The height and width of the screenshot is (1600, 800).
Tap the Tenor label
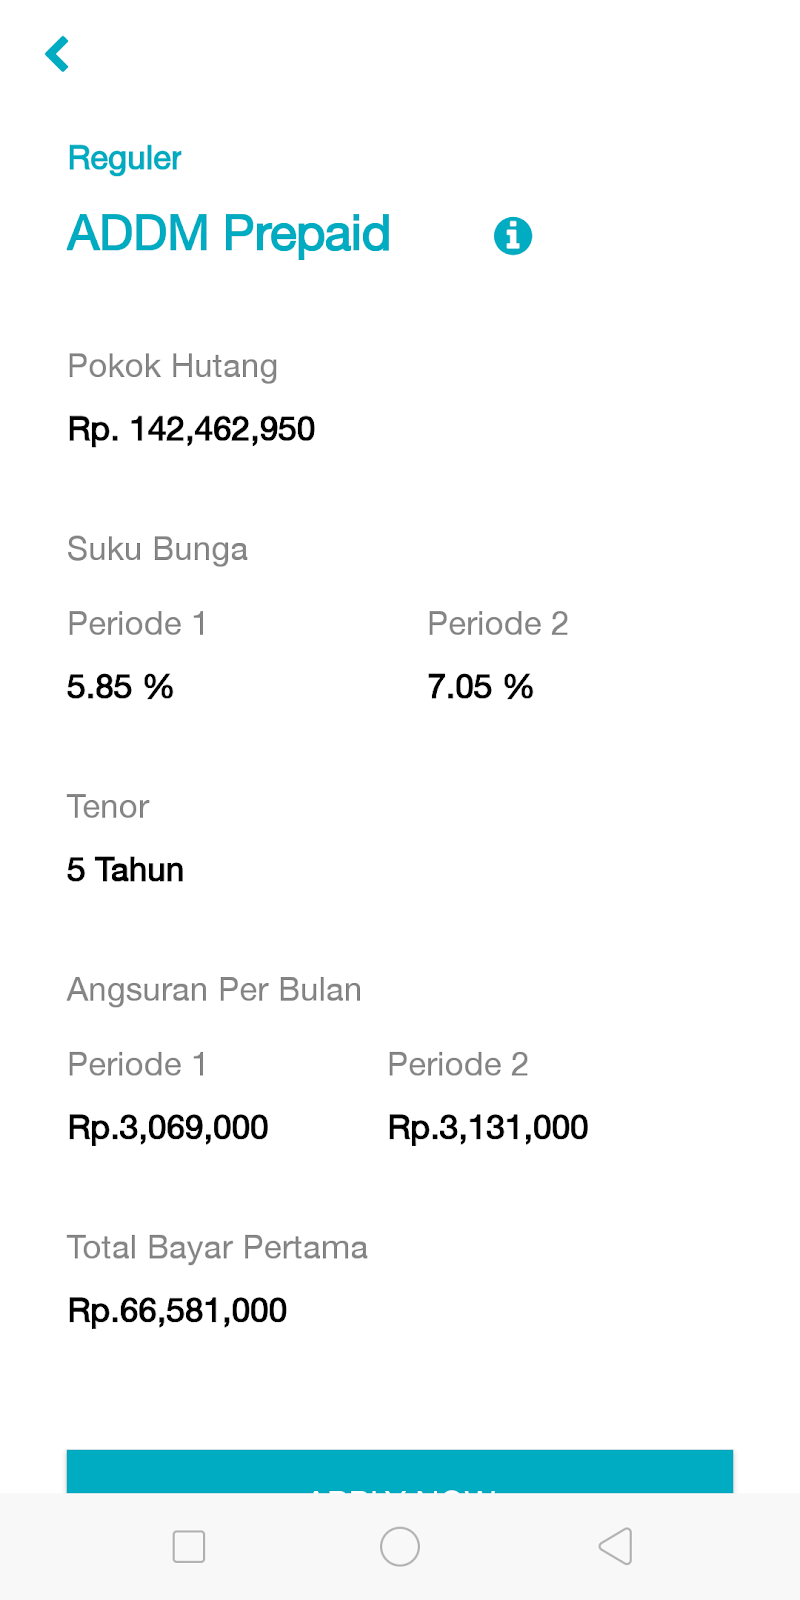(x=108, y=807)
